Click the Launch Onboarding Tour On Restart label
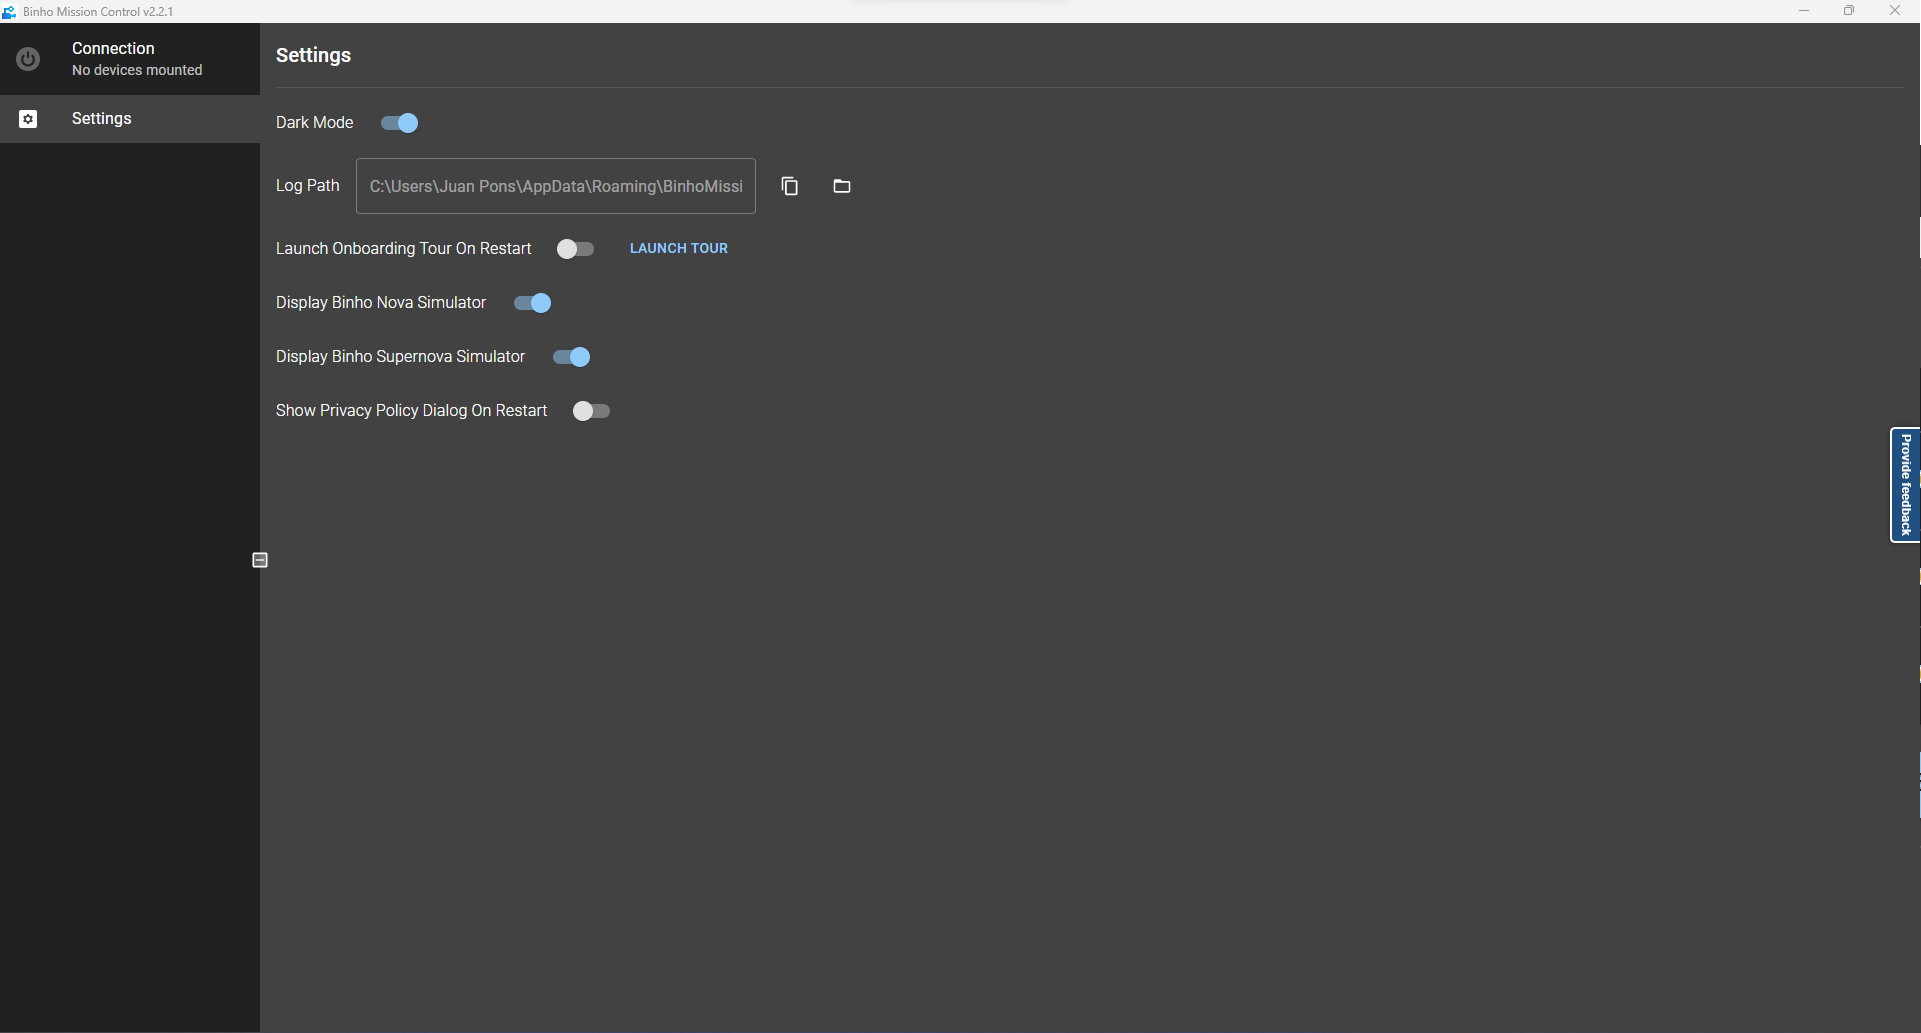The image size is (1921, 1033). click(404, 248)
